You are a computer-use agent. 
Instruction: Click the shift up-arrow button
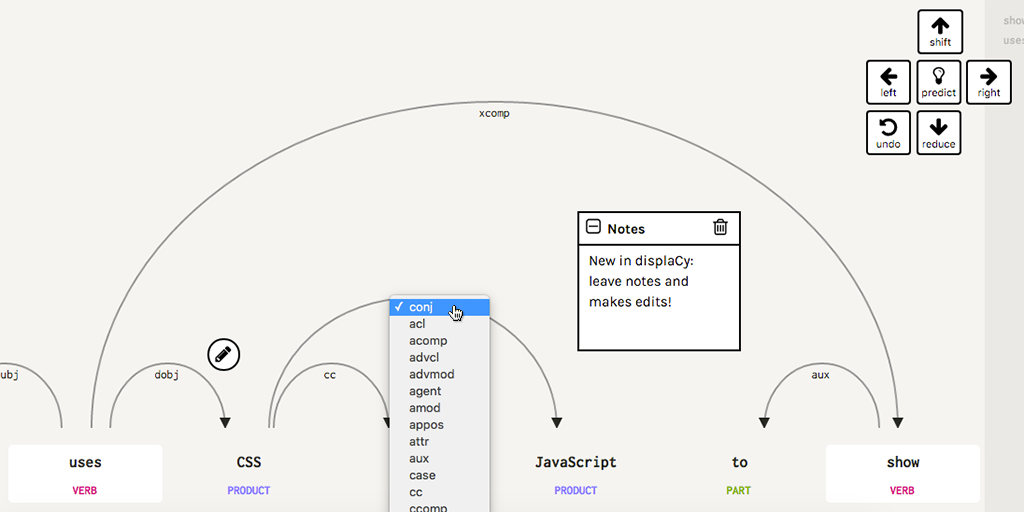click(940, 31)
